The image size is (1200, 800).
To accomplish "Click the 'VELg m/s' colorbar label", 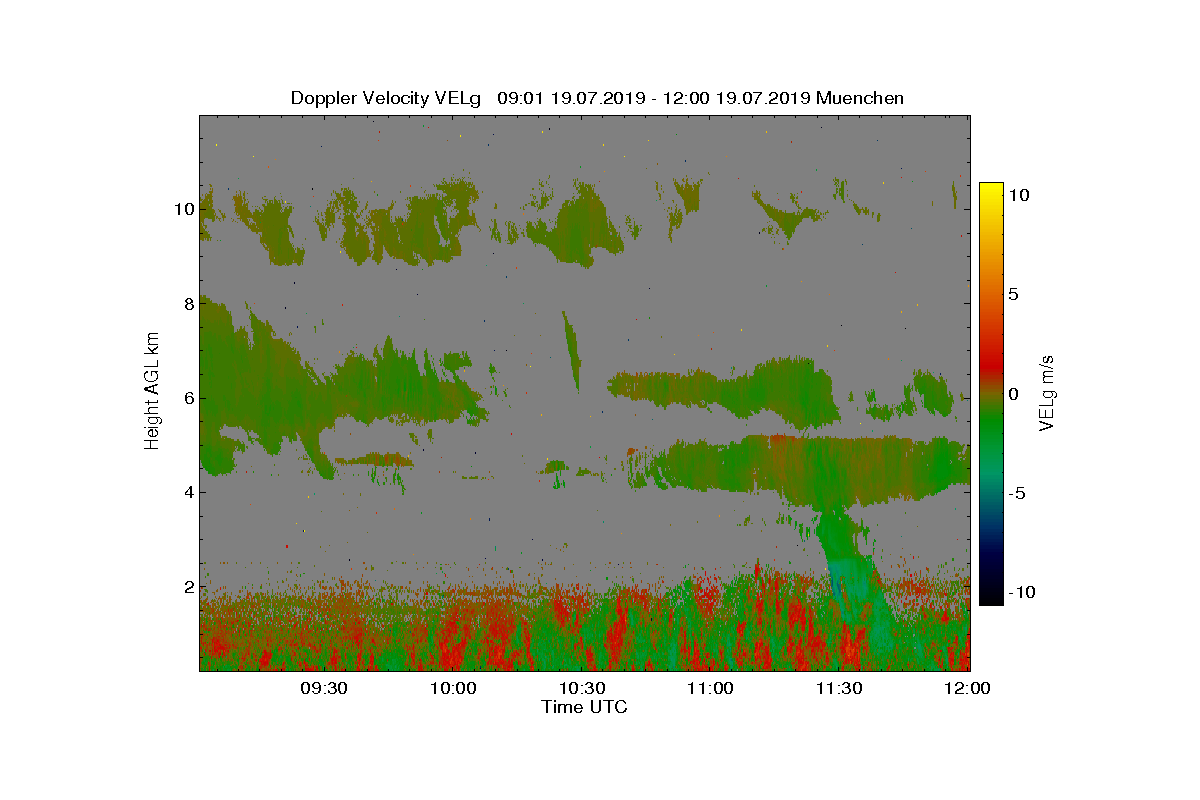I will [x=1047, y=392].
